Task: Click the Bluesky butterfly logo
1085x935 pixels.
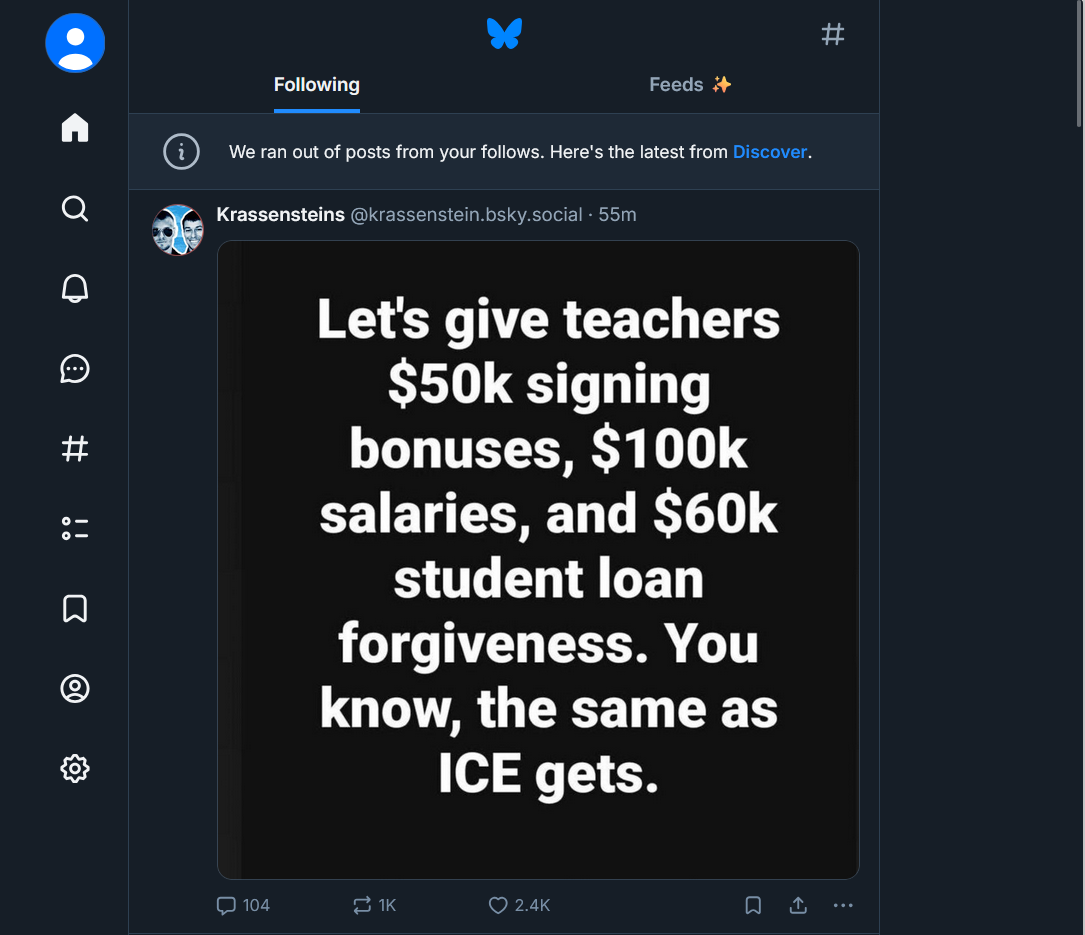Action: 504,34
